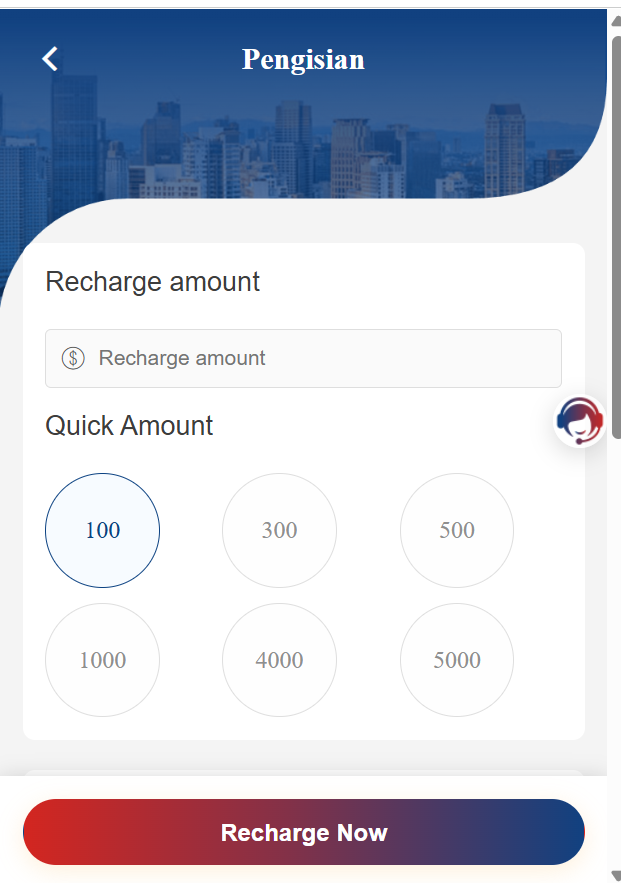
Task: Select the 100 quick amount
Action: [x=102, y=530]
